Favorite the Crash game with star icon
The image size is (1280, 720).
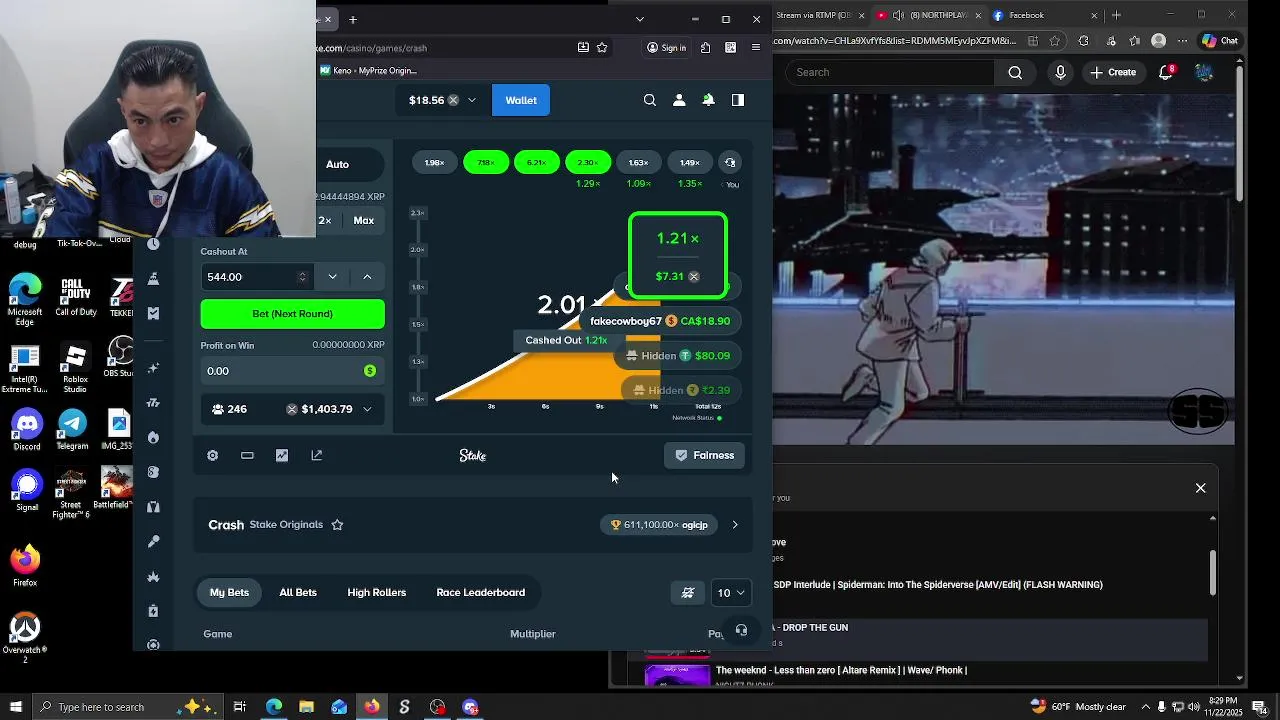click(x=337, y=525)
